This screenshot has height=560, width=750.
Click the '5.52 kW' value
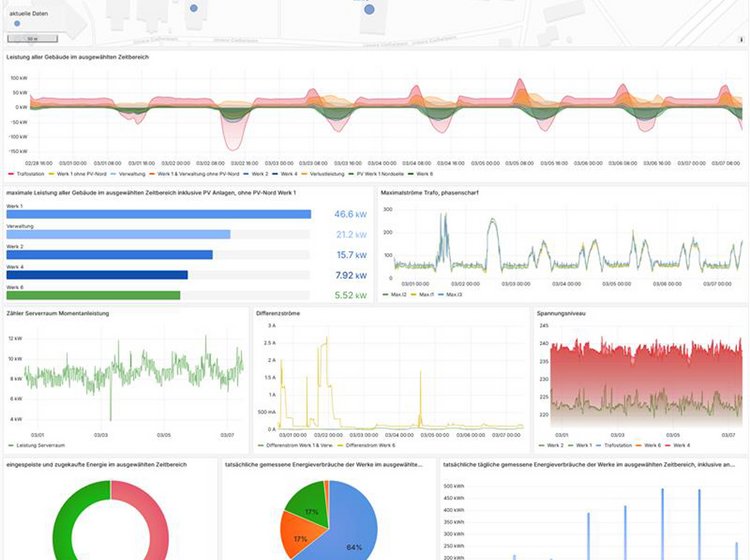(351, 296)
